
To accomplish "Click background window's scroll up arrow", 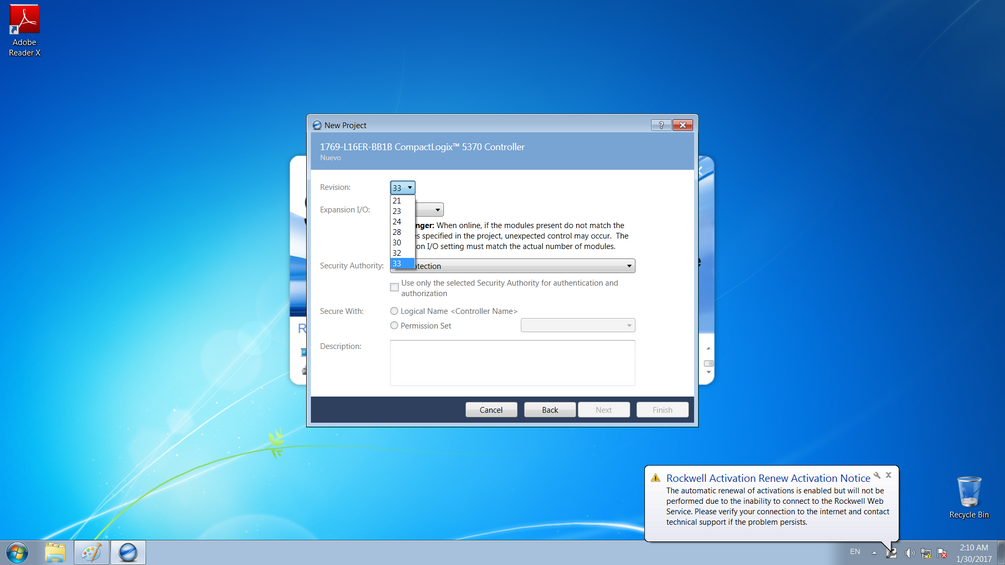I will tap(708, 348).
